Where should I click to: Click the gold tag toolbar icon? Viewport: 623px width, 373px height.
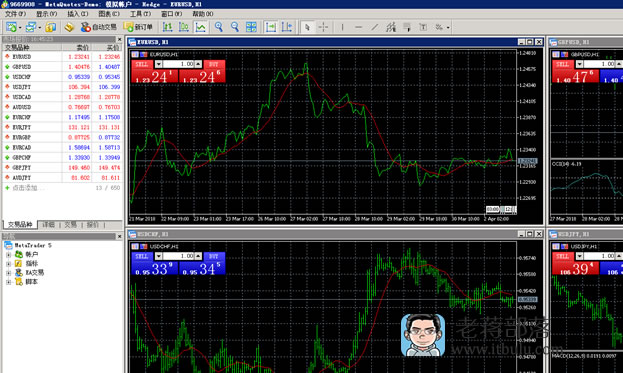[x=69, y=27]
